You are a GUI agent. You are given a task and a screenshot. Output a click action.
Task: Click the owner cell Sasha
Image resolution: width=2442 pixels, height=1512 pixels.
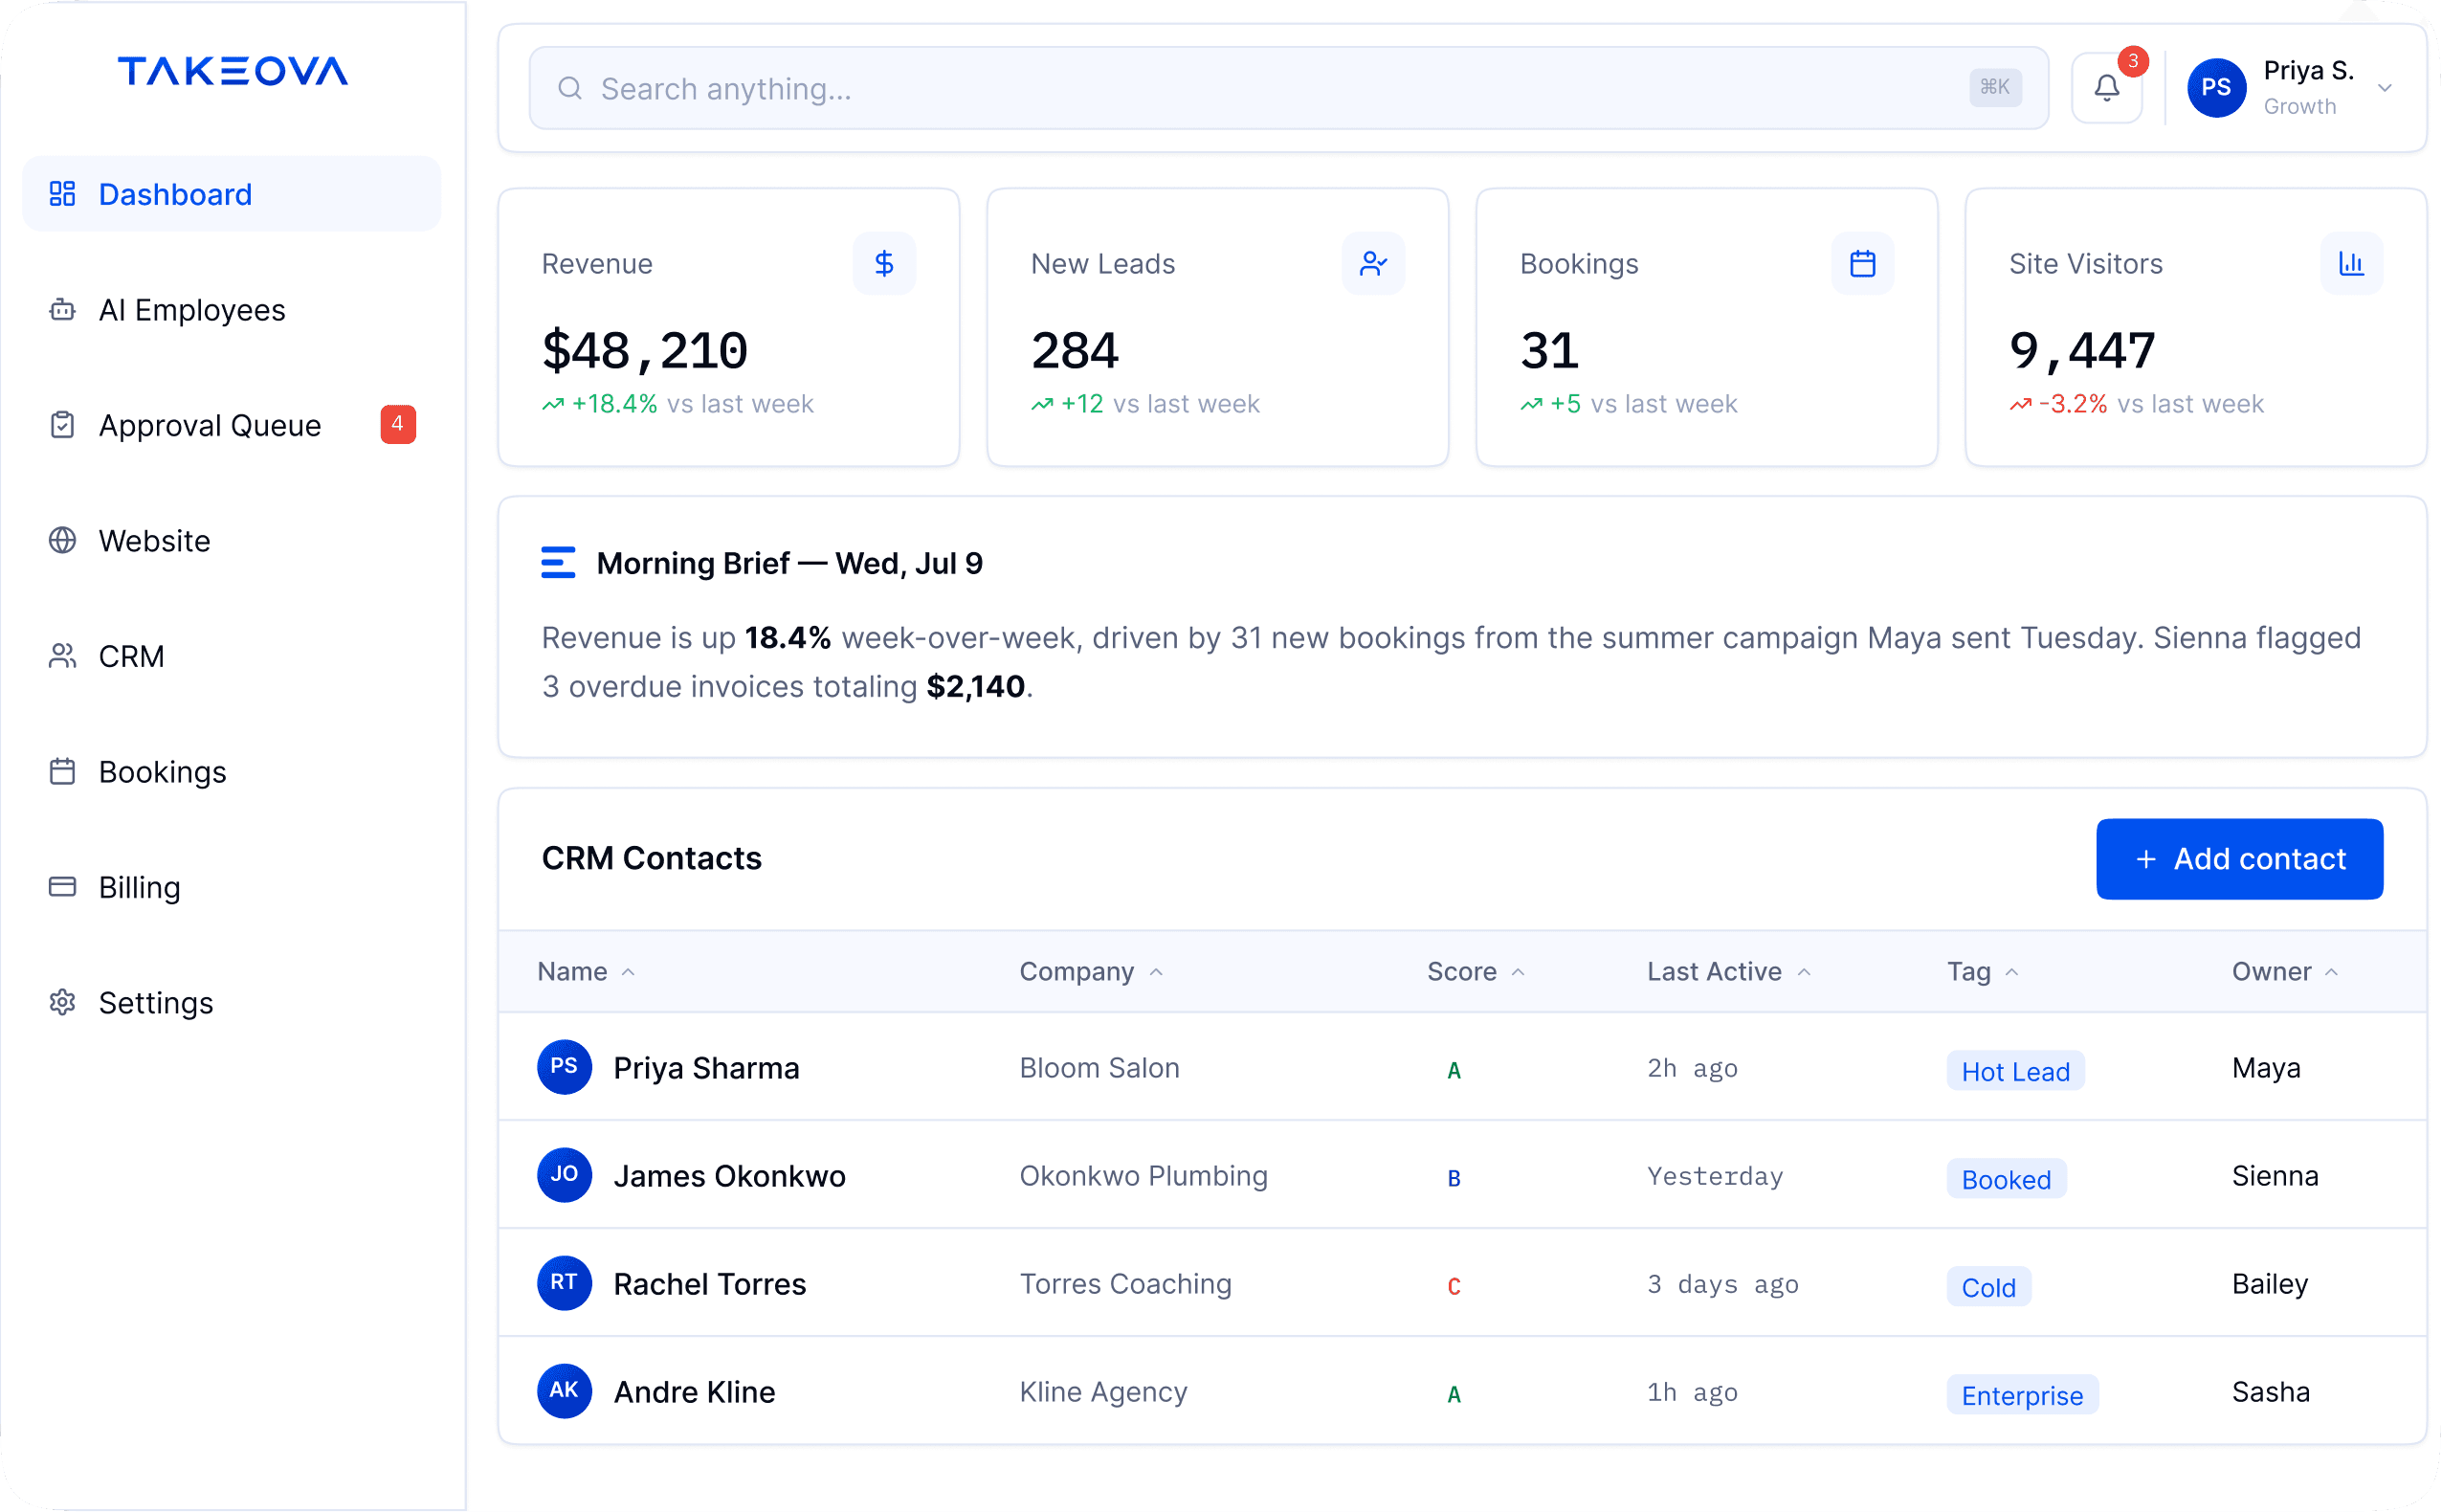pos(2270,1392)
